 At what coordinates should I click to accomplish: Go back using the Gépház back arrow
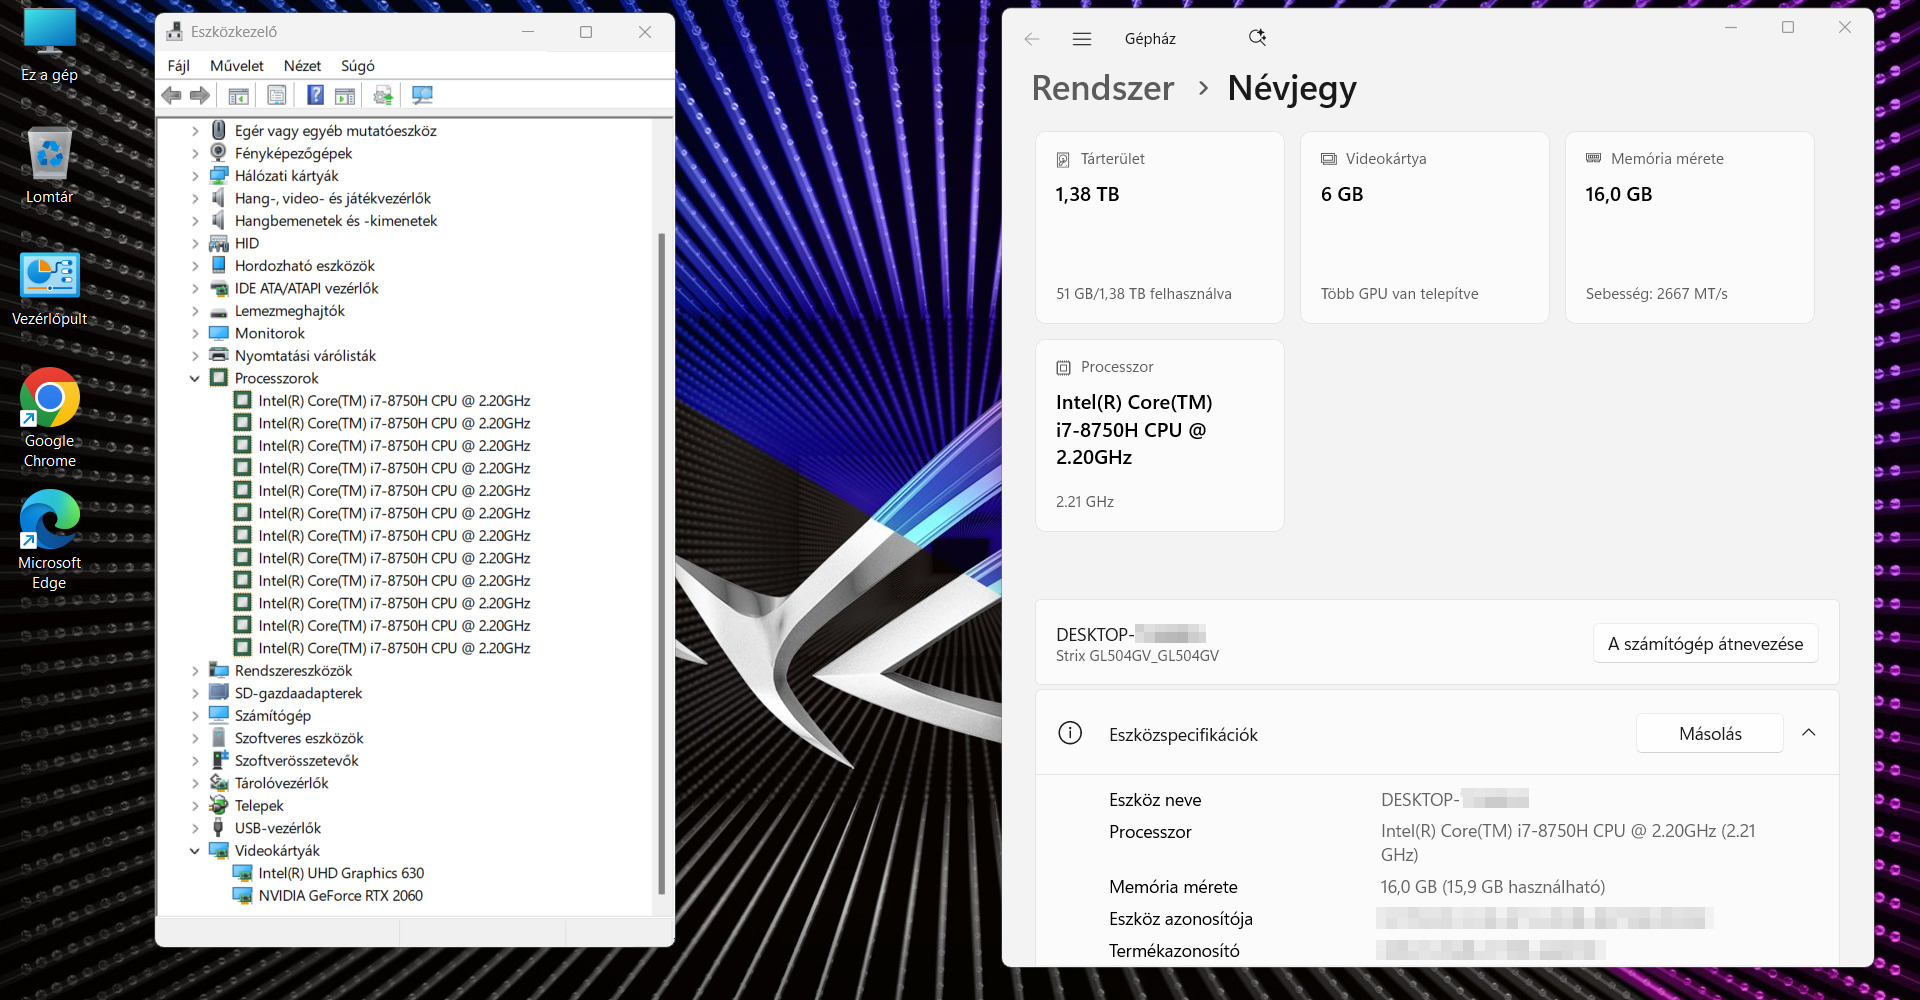(x=1032, y=39)
